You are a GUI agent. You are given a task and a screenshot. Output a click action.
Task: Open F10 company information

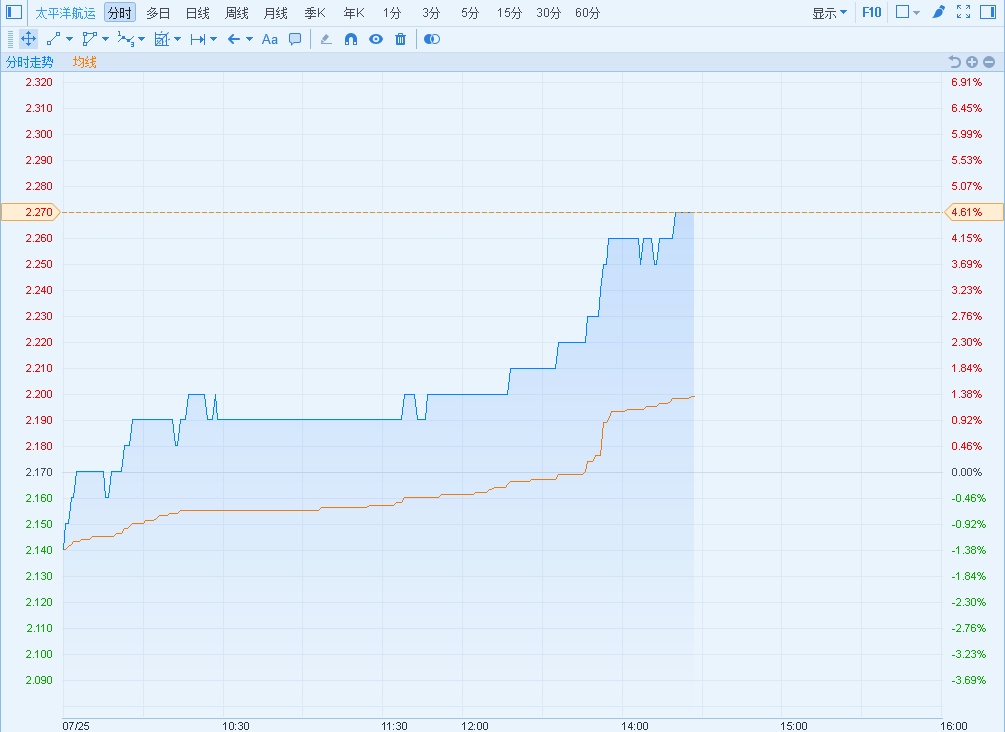tap(871, 13)
